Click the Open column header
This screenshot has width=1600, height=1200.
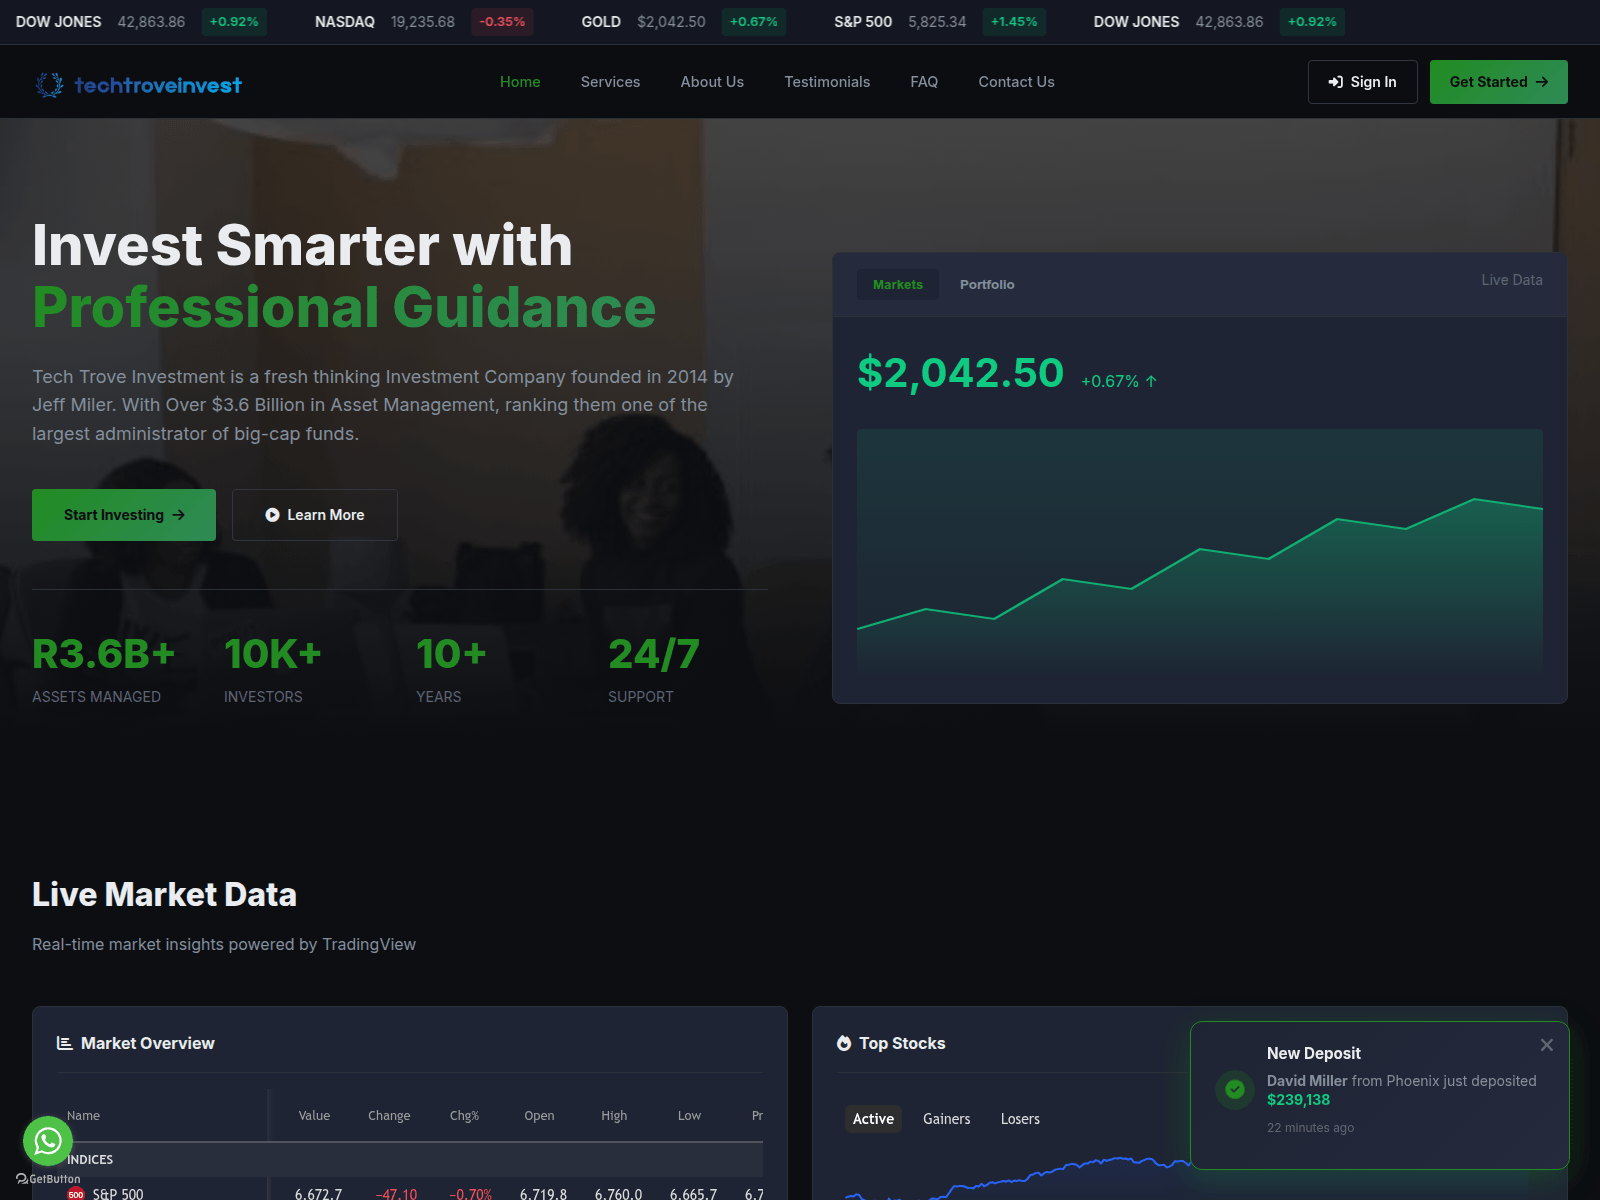(539, 1116)
